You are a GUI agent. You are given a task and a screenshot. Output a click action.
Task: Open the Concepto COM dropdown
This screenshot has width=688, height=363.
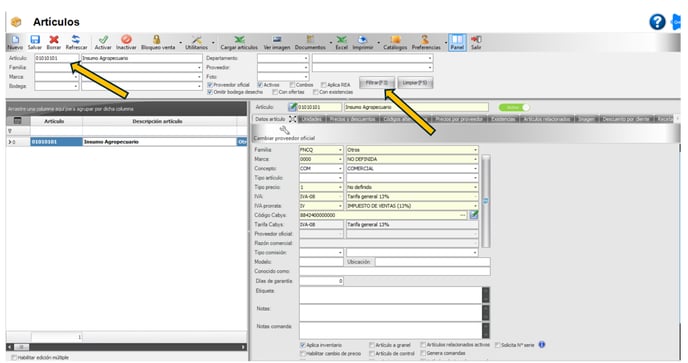(x=340, y=169)
